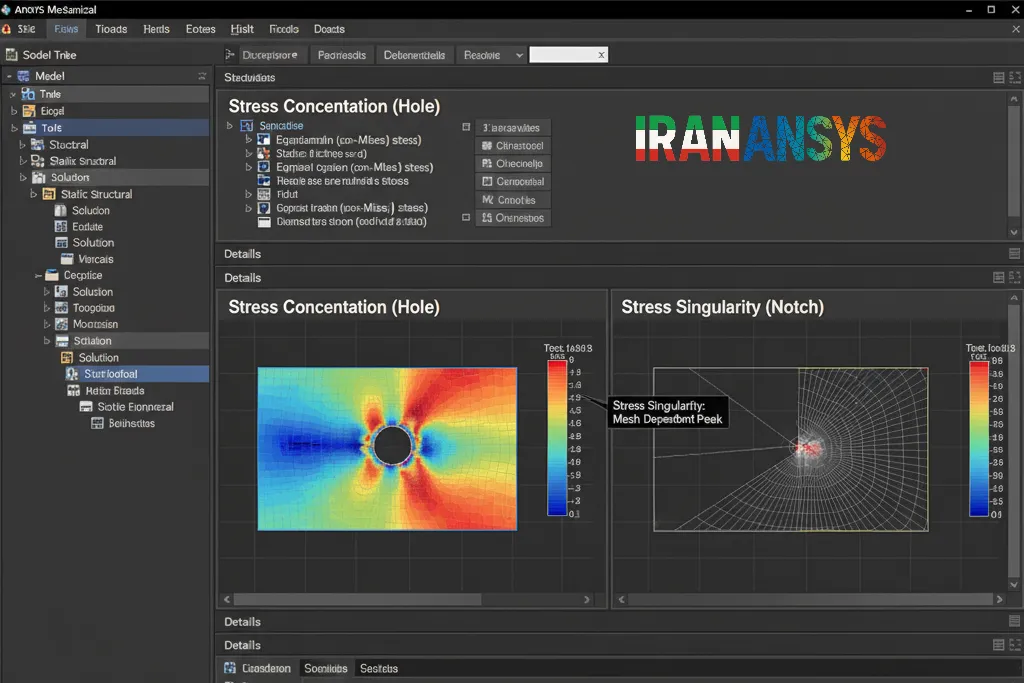Click the Ducepisrore toolbar button

(x=269, y=55)
